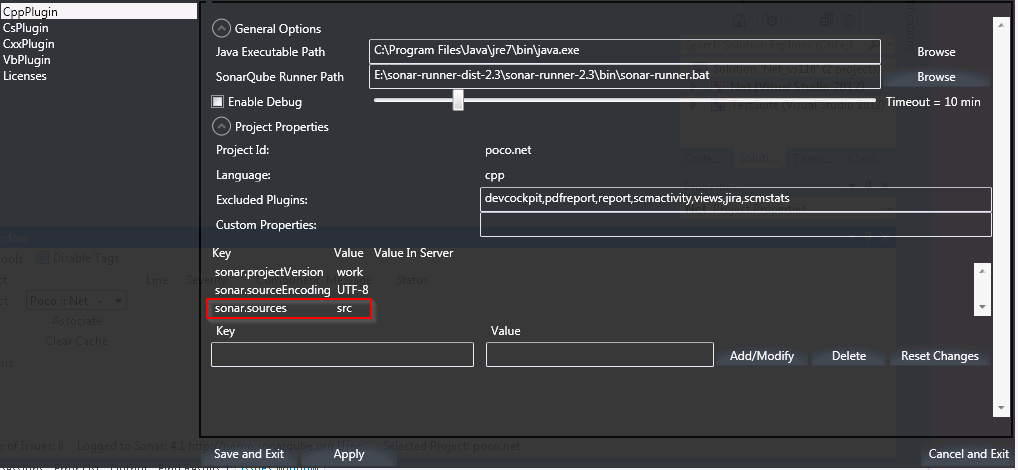This screenshot has width=1018, height=470.
Task: Enable the Debug checkbox
Action: (217, 102)
